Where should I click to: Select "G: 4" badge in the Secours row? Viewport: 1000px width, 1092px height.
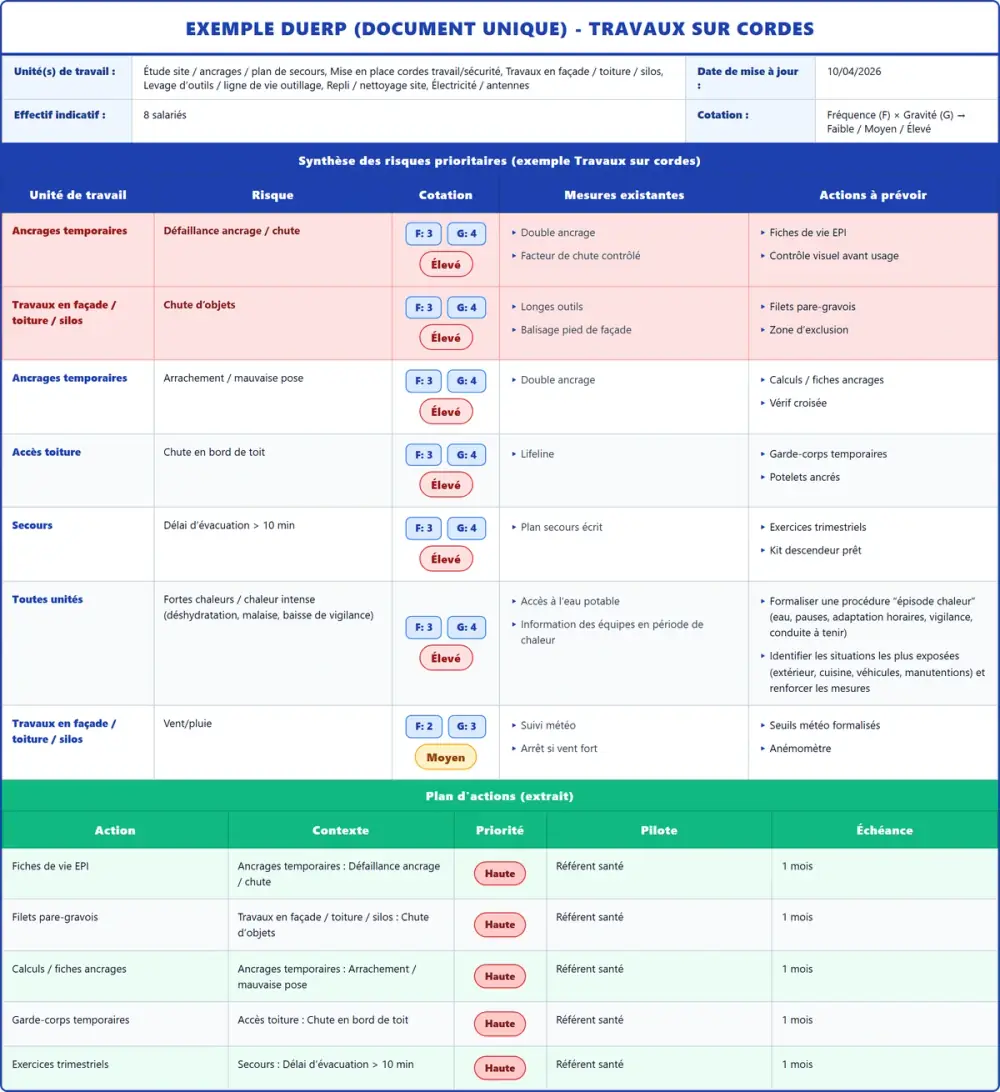[467, 528]
